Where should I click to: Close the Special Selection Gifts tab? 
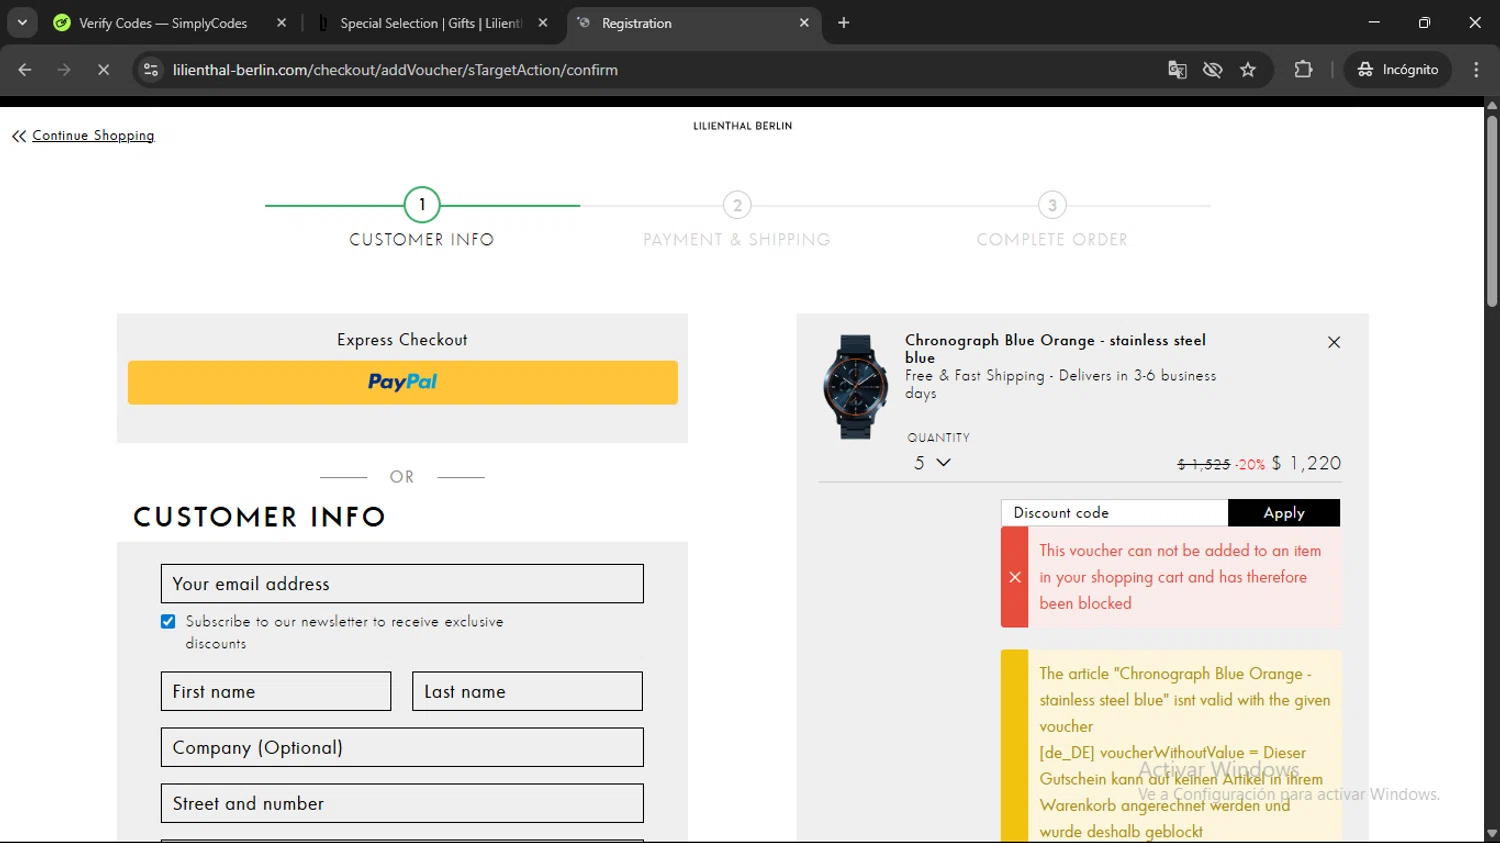click(x=543, y=23)
